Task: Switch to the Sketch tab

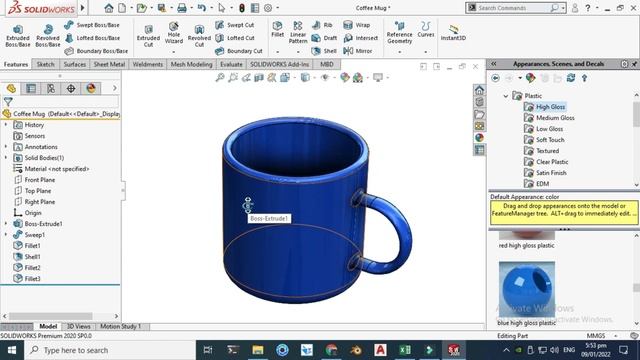Action: pos(45,64)
